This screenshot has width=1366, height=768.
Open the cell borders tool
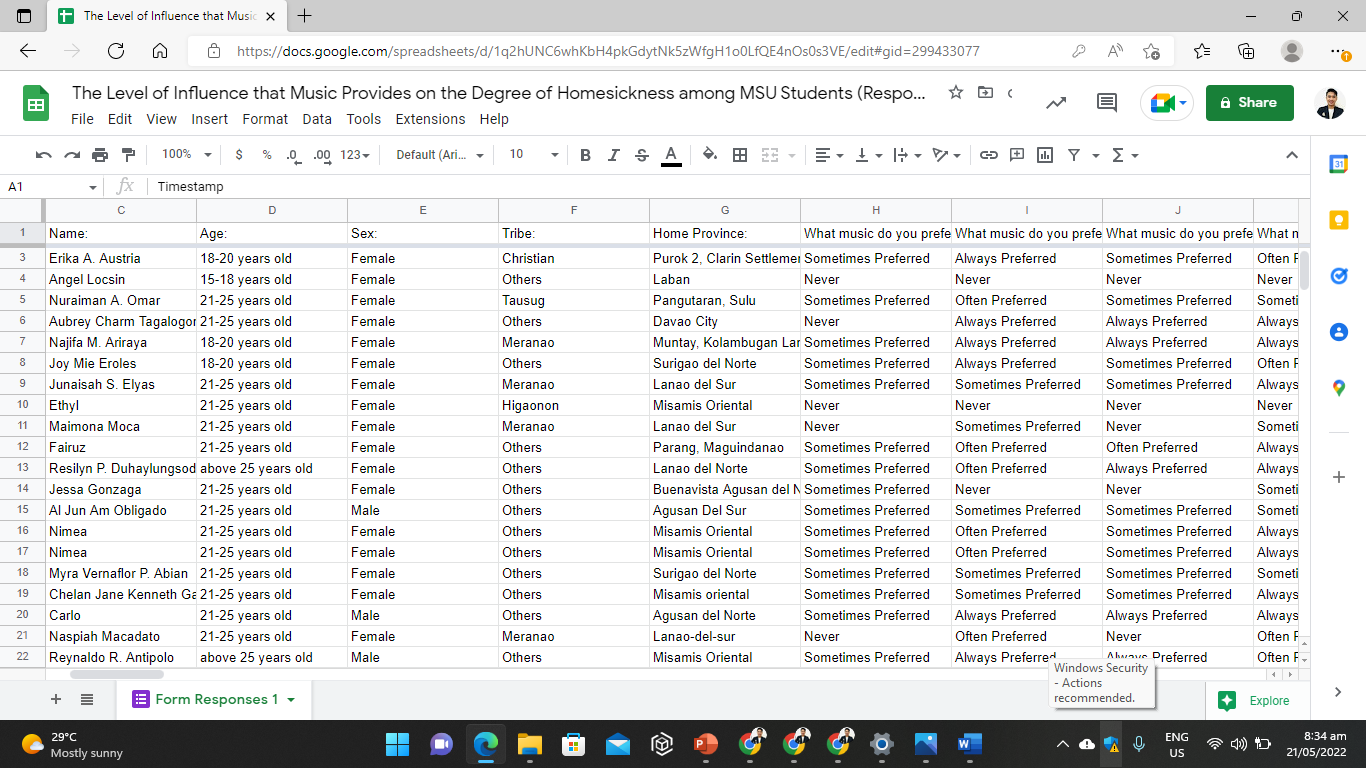740,155
